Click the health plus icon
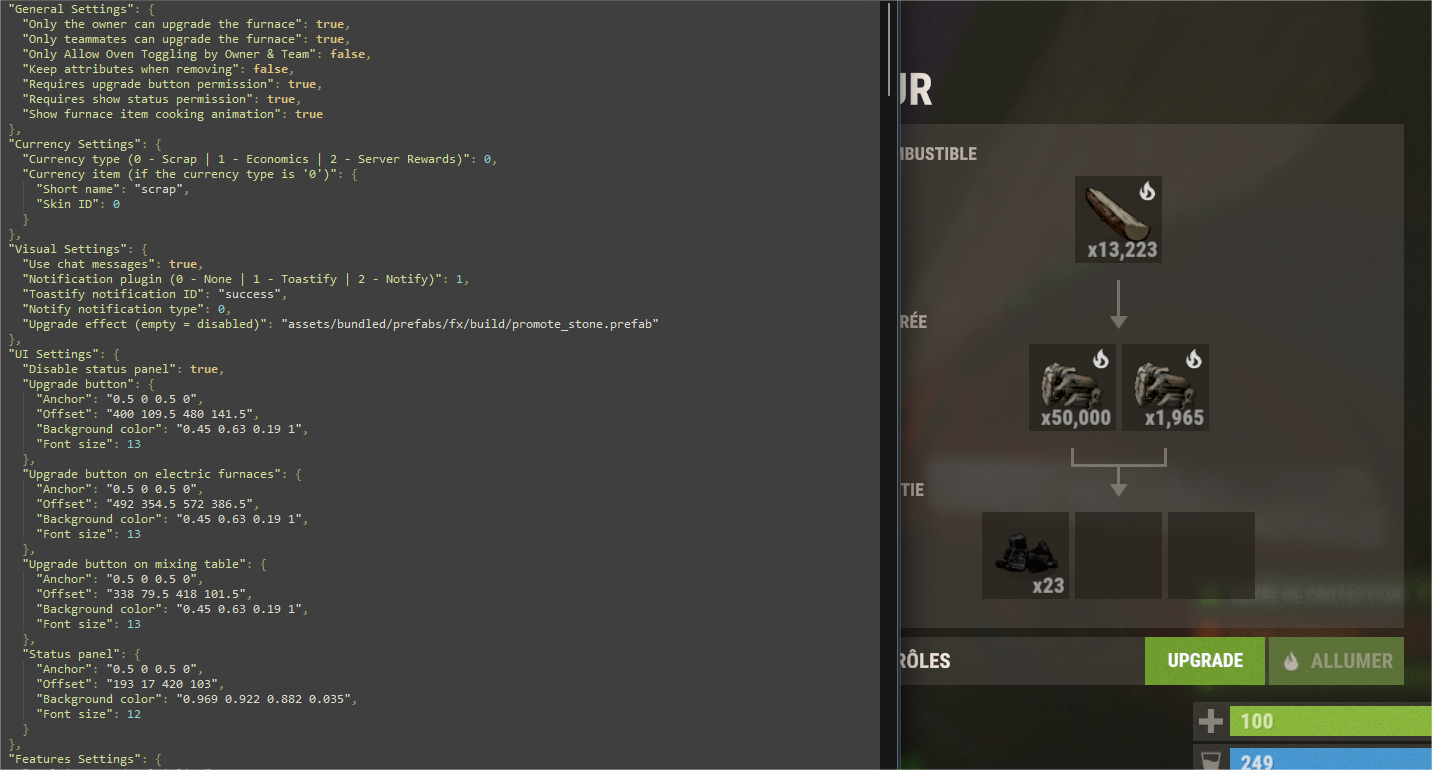The image size is (1432, 770). (1211, 721)
